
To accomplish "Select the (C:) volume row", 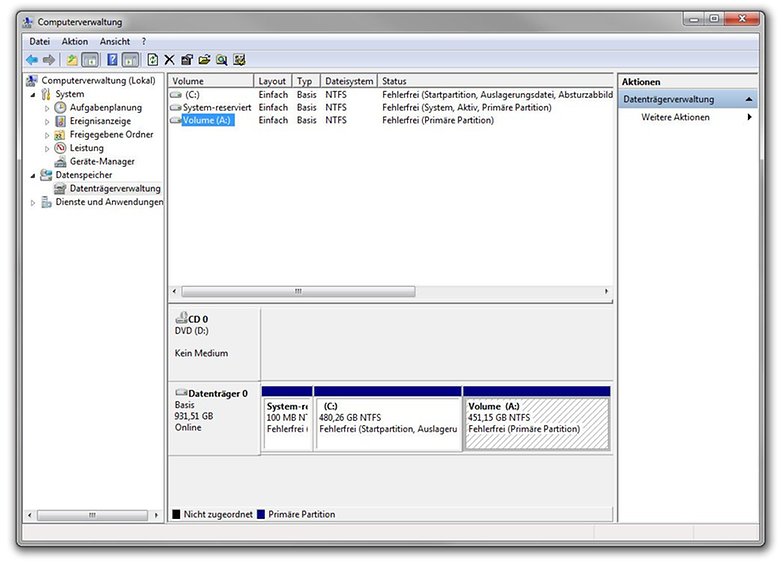I will (x=391, y=94).
